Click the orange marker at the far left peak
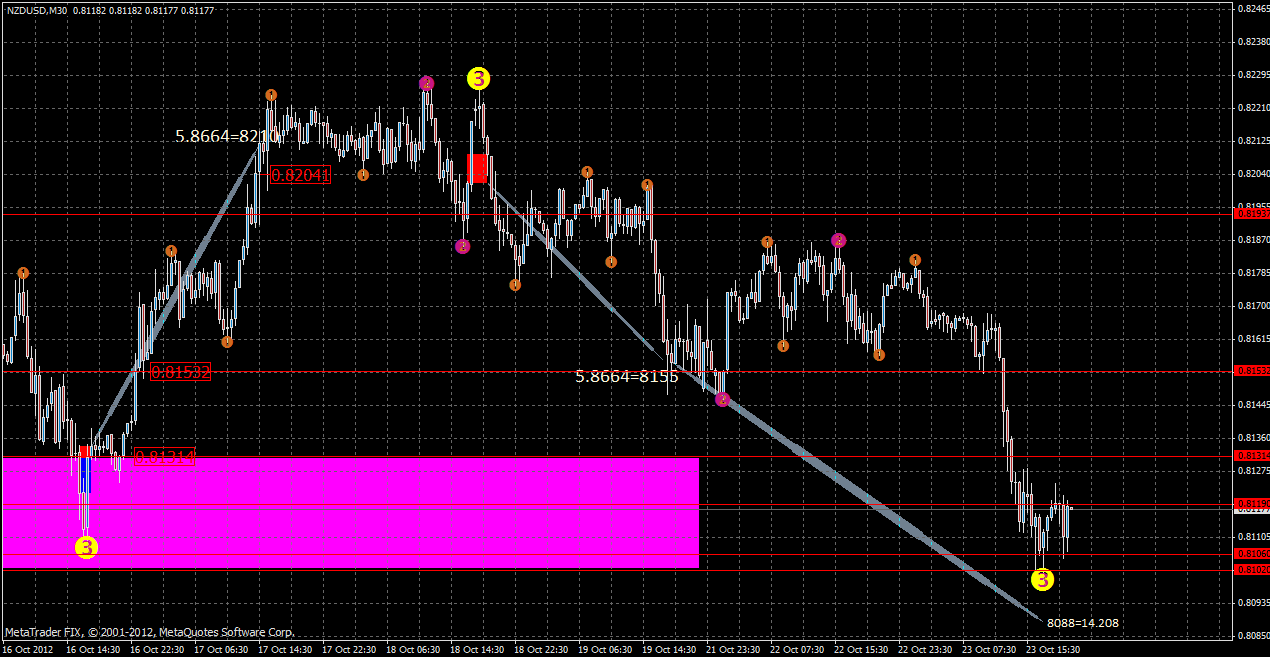Image resolution: width=1270 pixels, height=657 pixels. pyautogui.click(x=22, y=271)
